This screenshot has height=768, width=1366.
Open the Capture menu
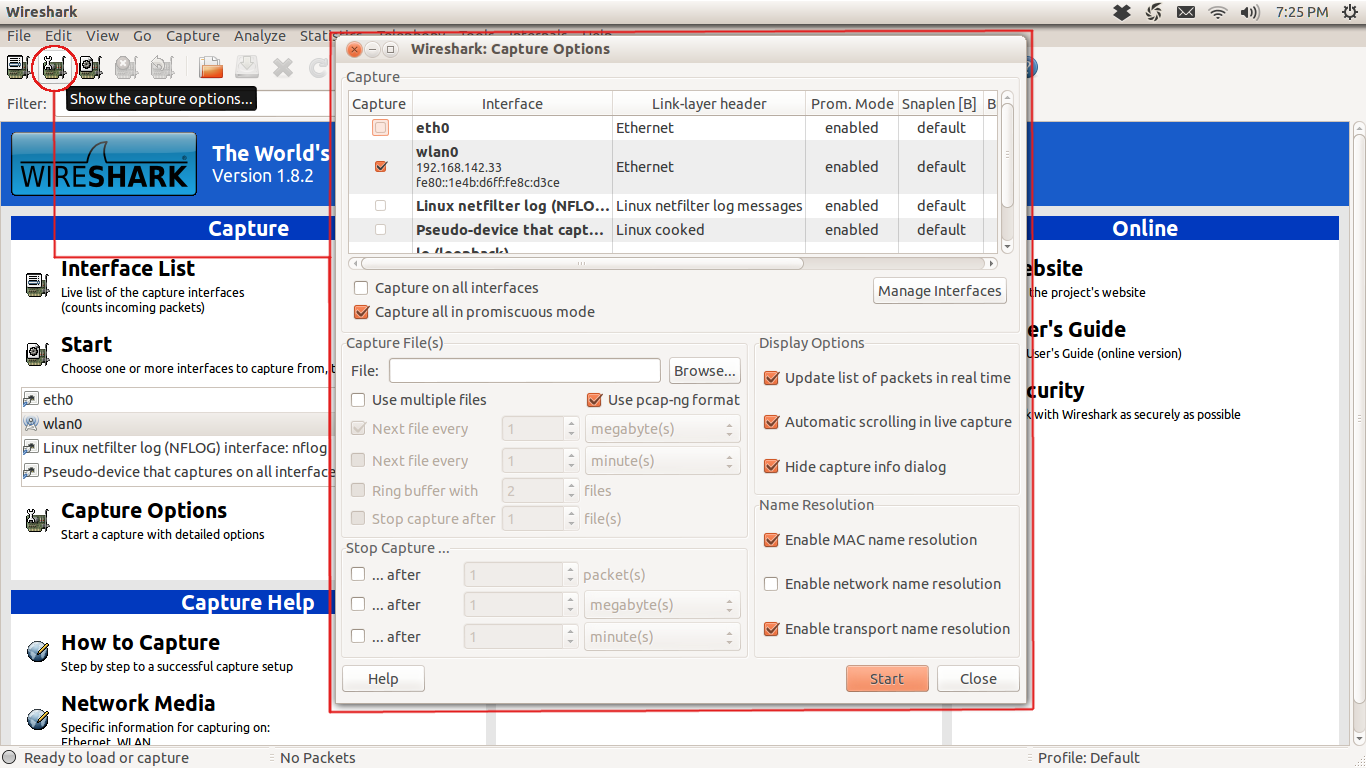[193, 36]
